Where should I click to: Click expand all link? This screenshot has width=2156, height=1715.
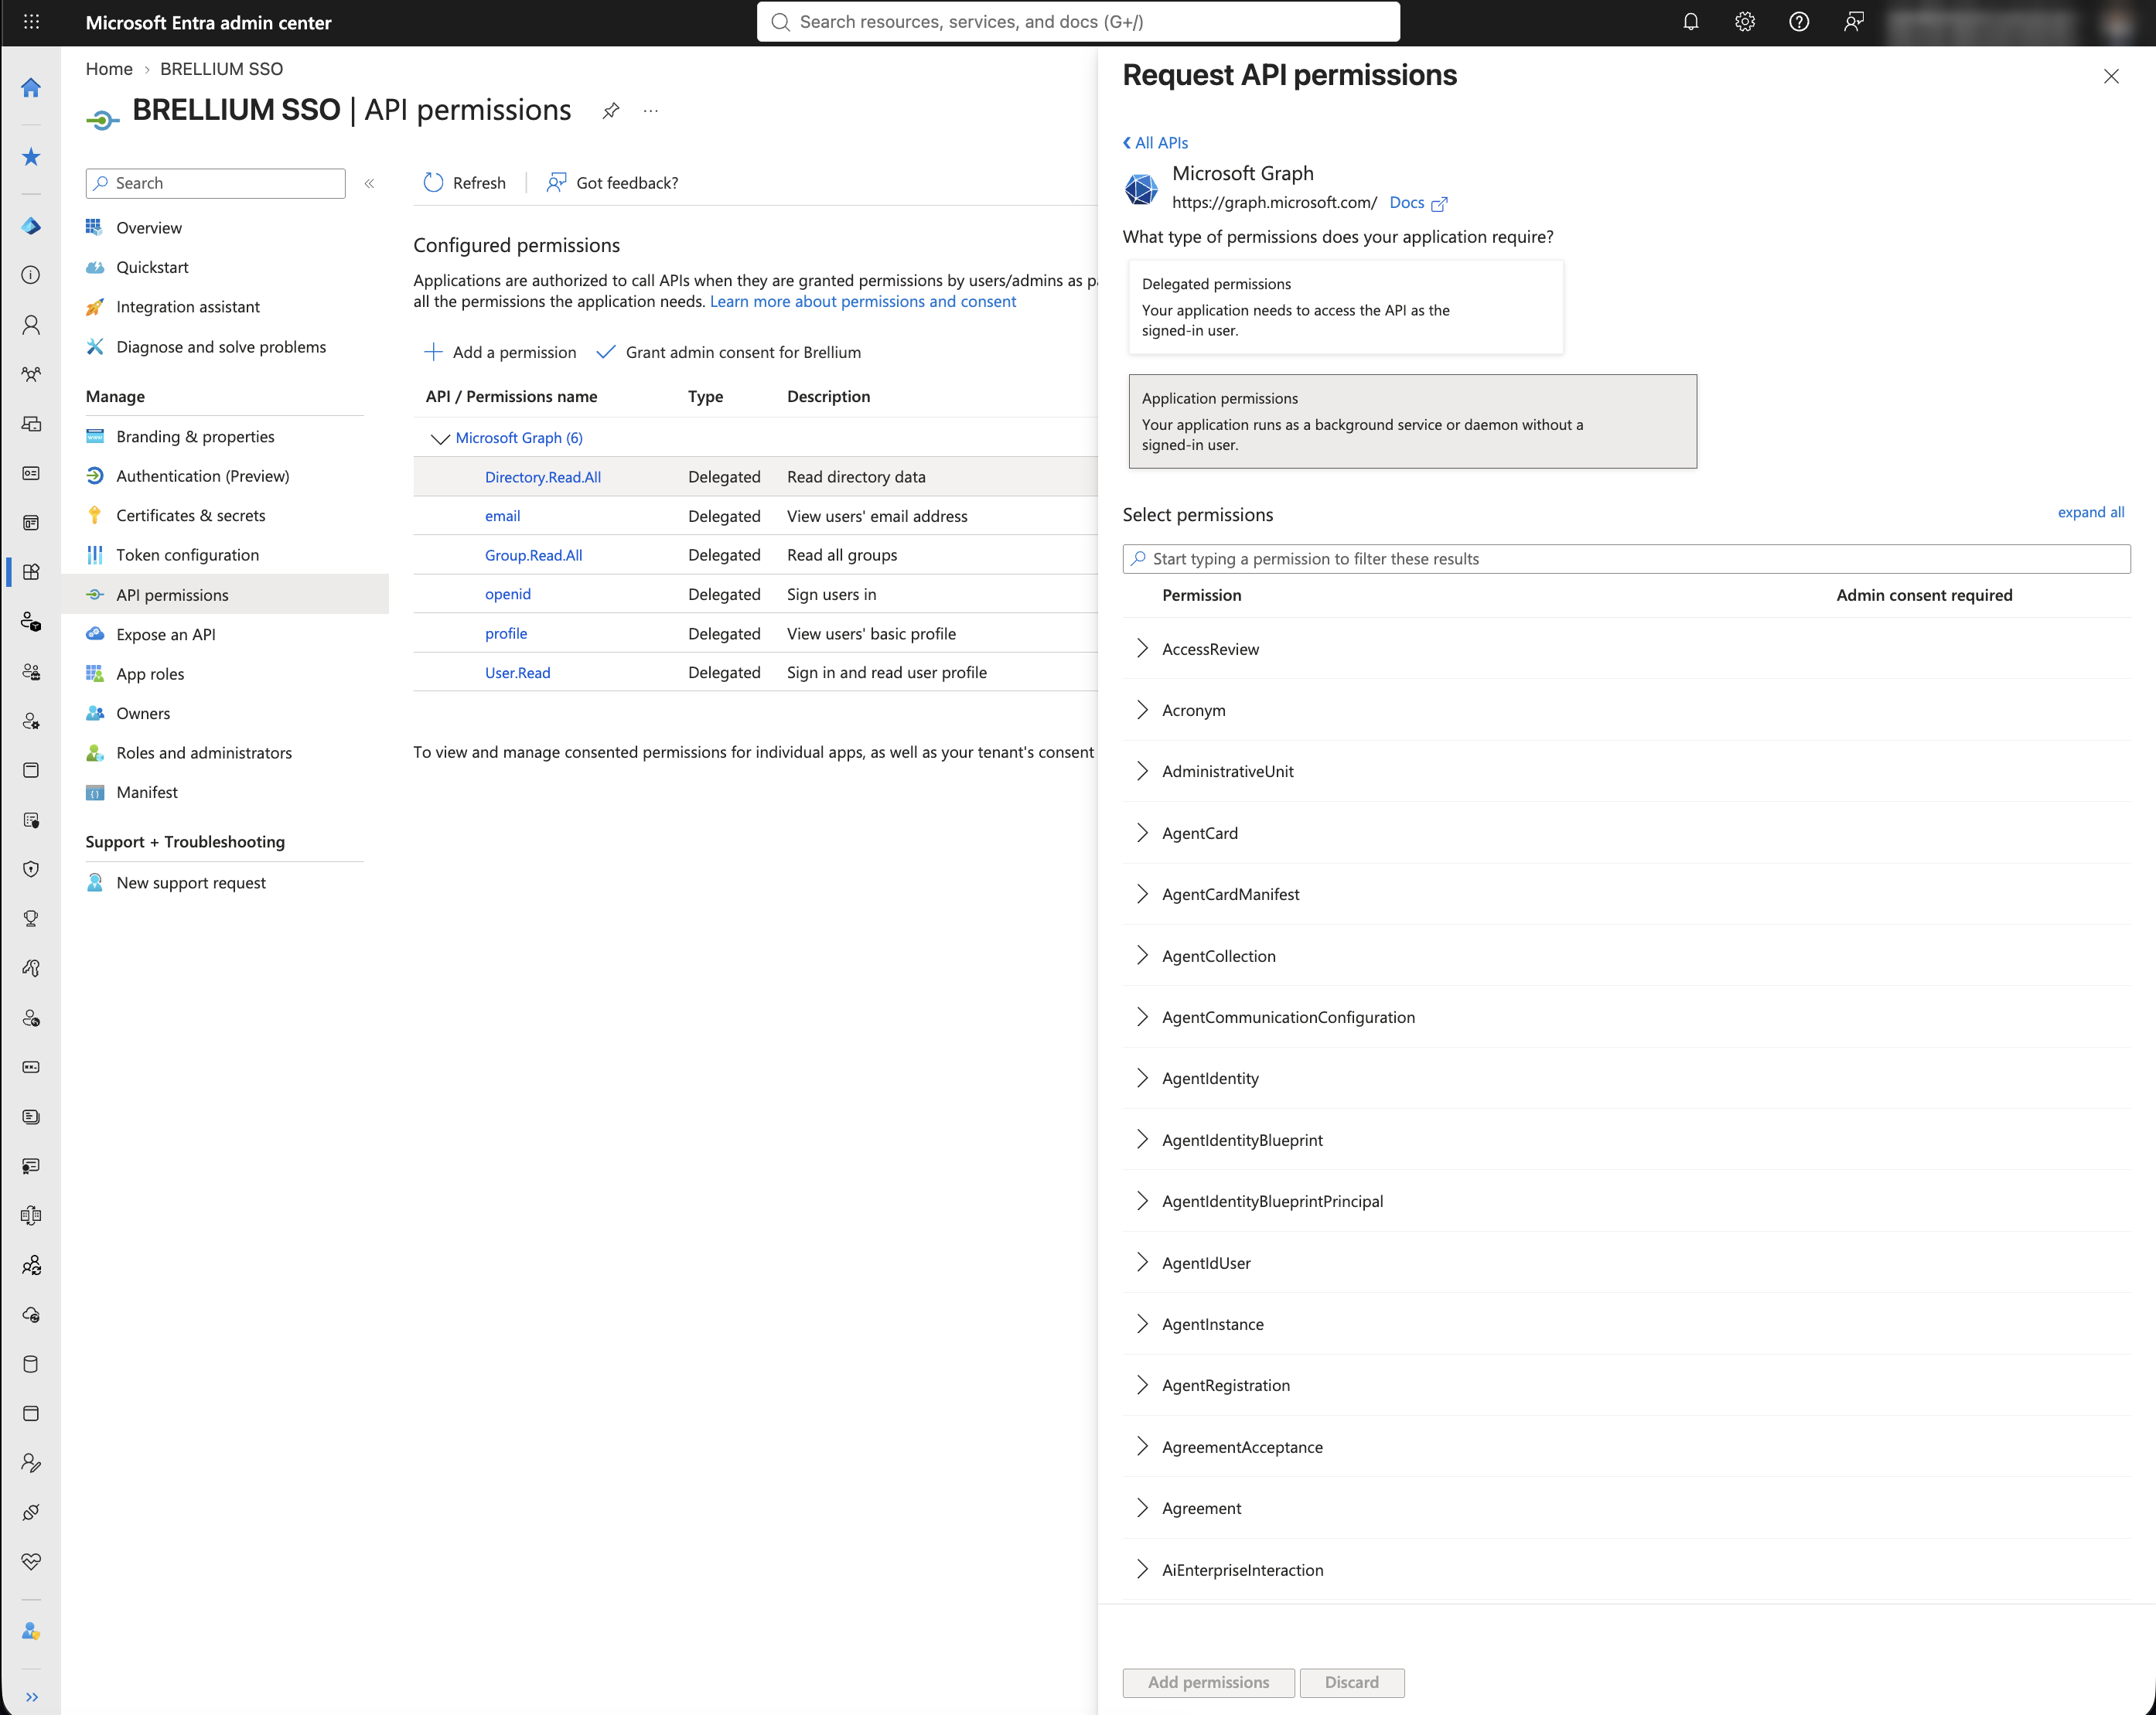(x=2091, y=512)
